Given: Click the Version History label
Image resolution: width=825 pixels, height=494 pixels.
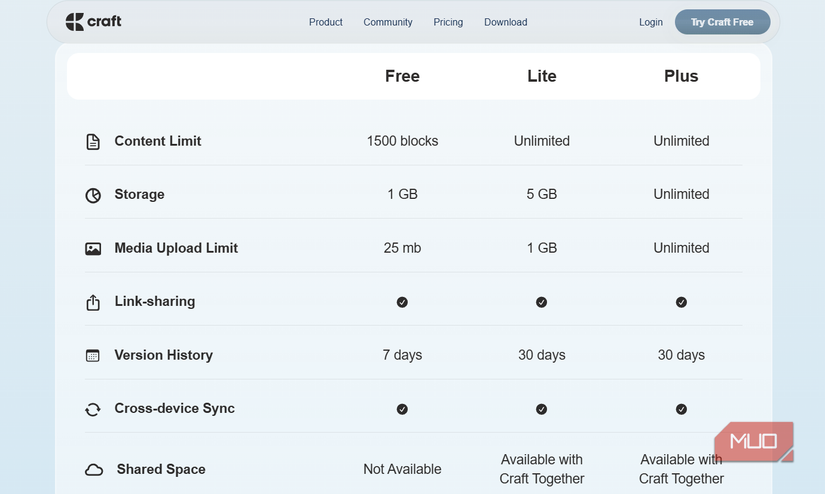Looking at the screenshot, I should 164,355.
